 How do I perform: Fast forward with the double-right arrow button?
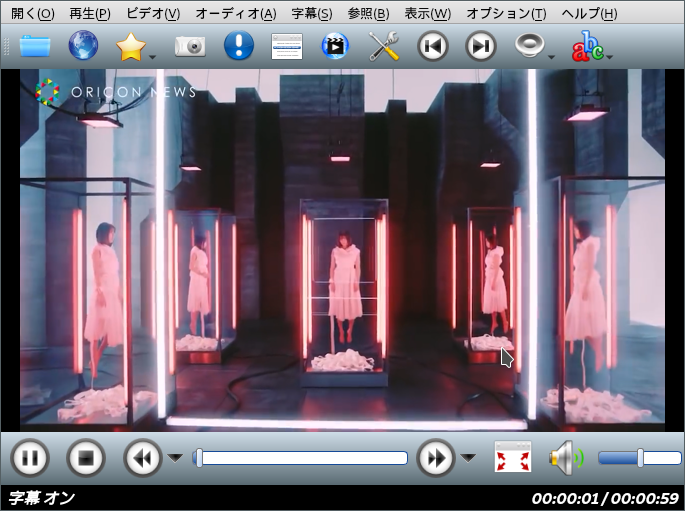(436, 458)
